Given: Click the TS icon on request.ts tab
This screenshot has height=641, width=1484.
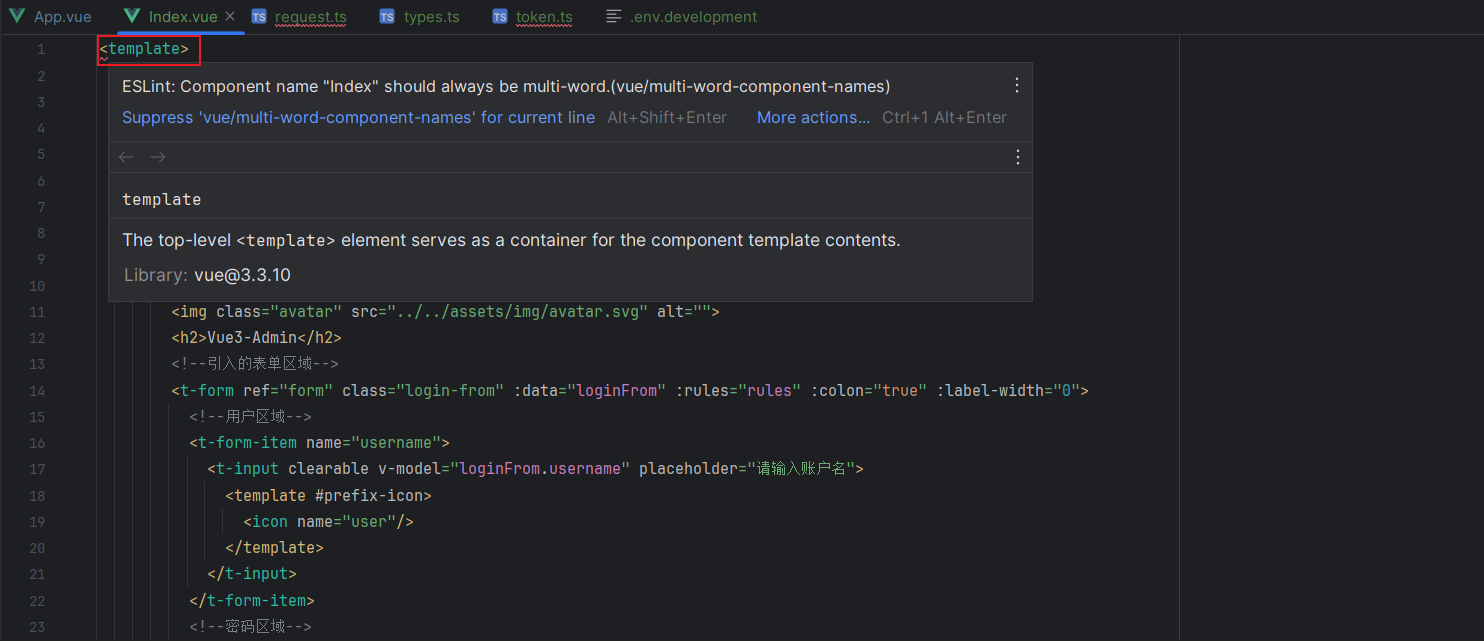Looking at the screenshot, I should pyautogui.click(x=259, y=17).
